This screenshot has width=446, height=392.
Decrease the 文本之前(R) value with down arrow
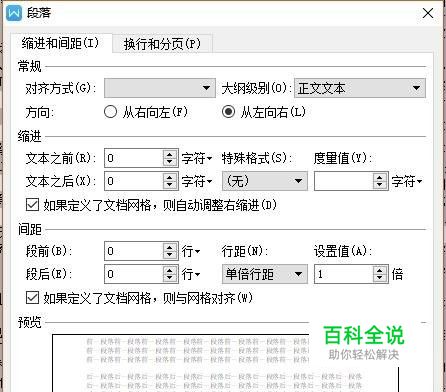[x=170, y=162]
